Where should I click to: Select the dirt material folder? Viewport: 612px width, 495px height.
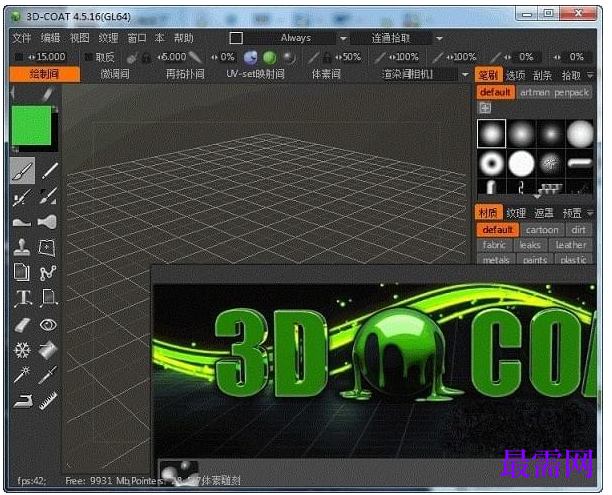(x=578, y=230)
